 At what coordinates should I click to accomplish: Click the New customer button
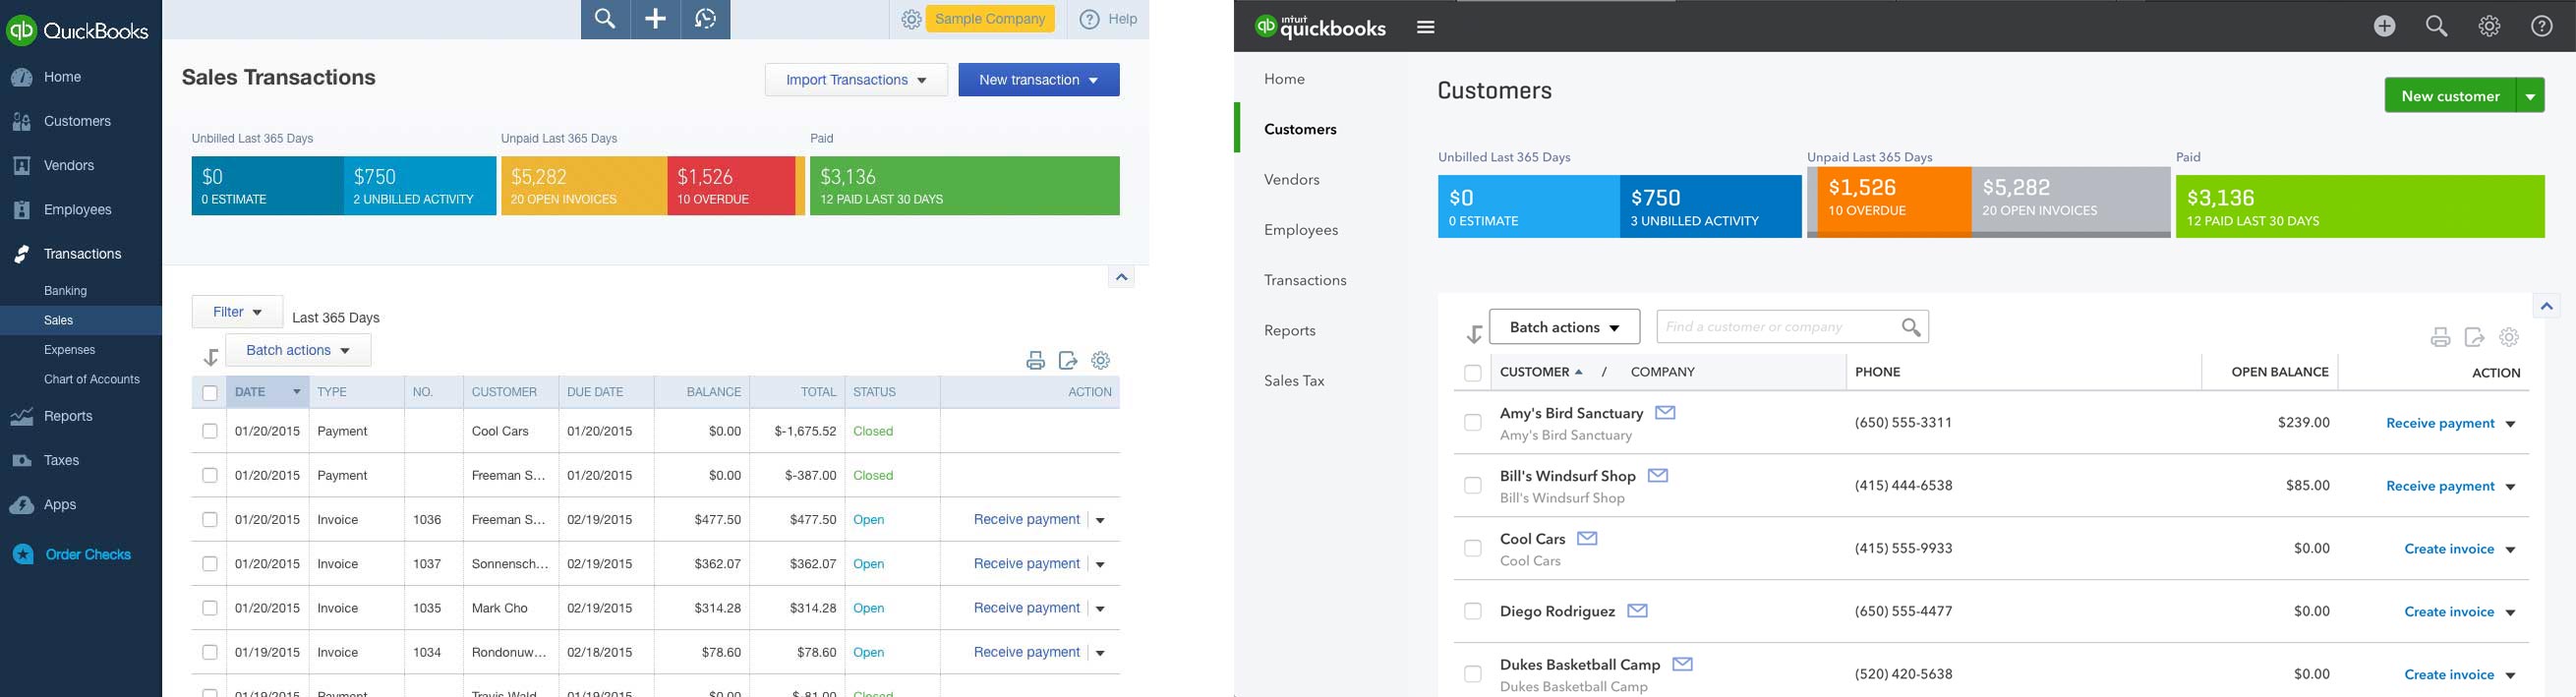[2450, 96]
